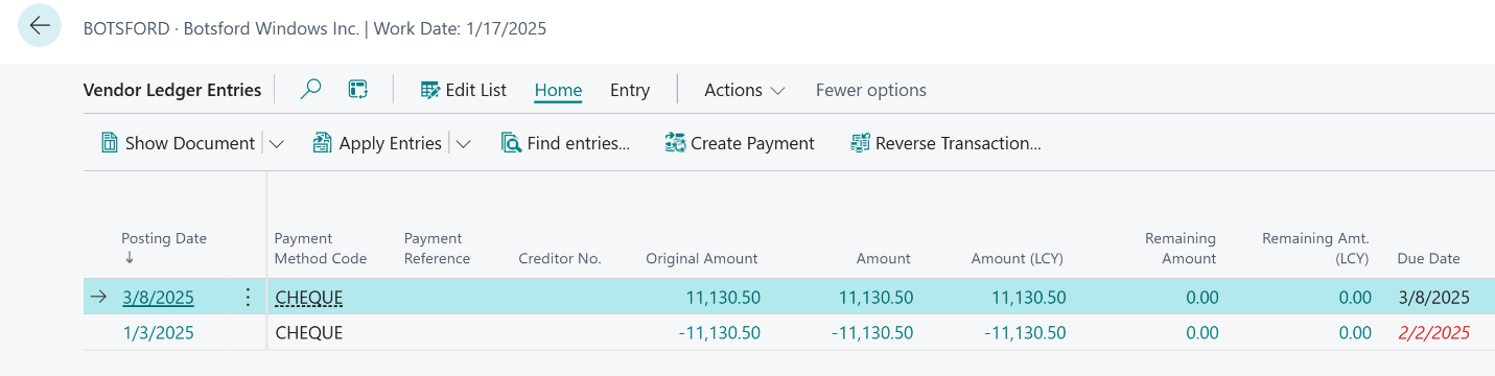The height and width of the screenshot is (376, 1495).
Task: Switch to the Home tab
Action: coord(558,90)
